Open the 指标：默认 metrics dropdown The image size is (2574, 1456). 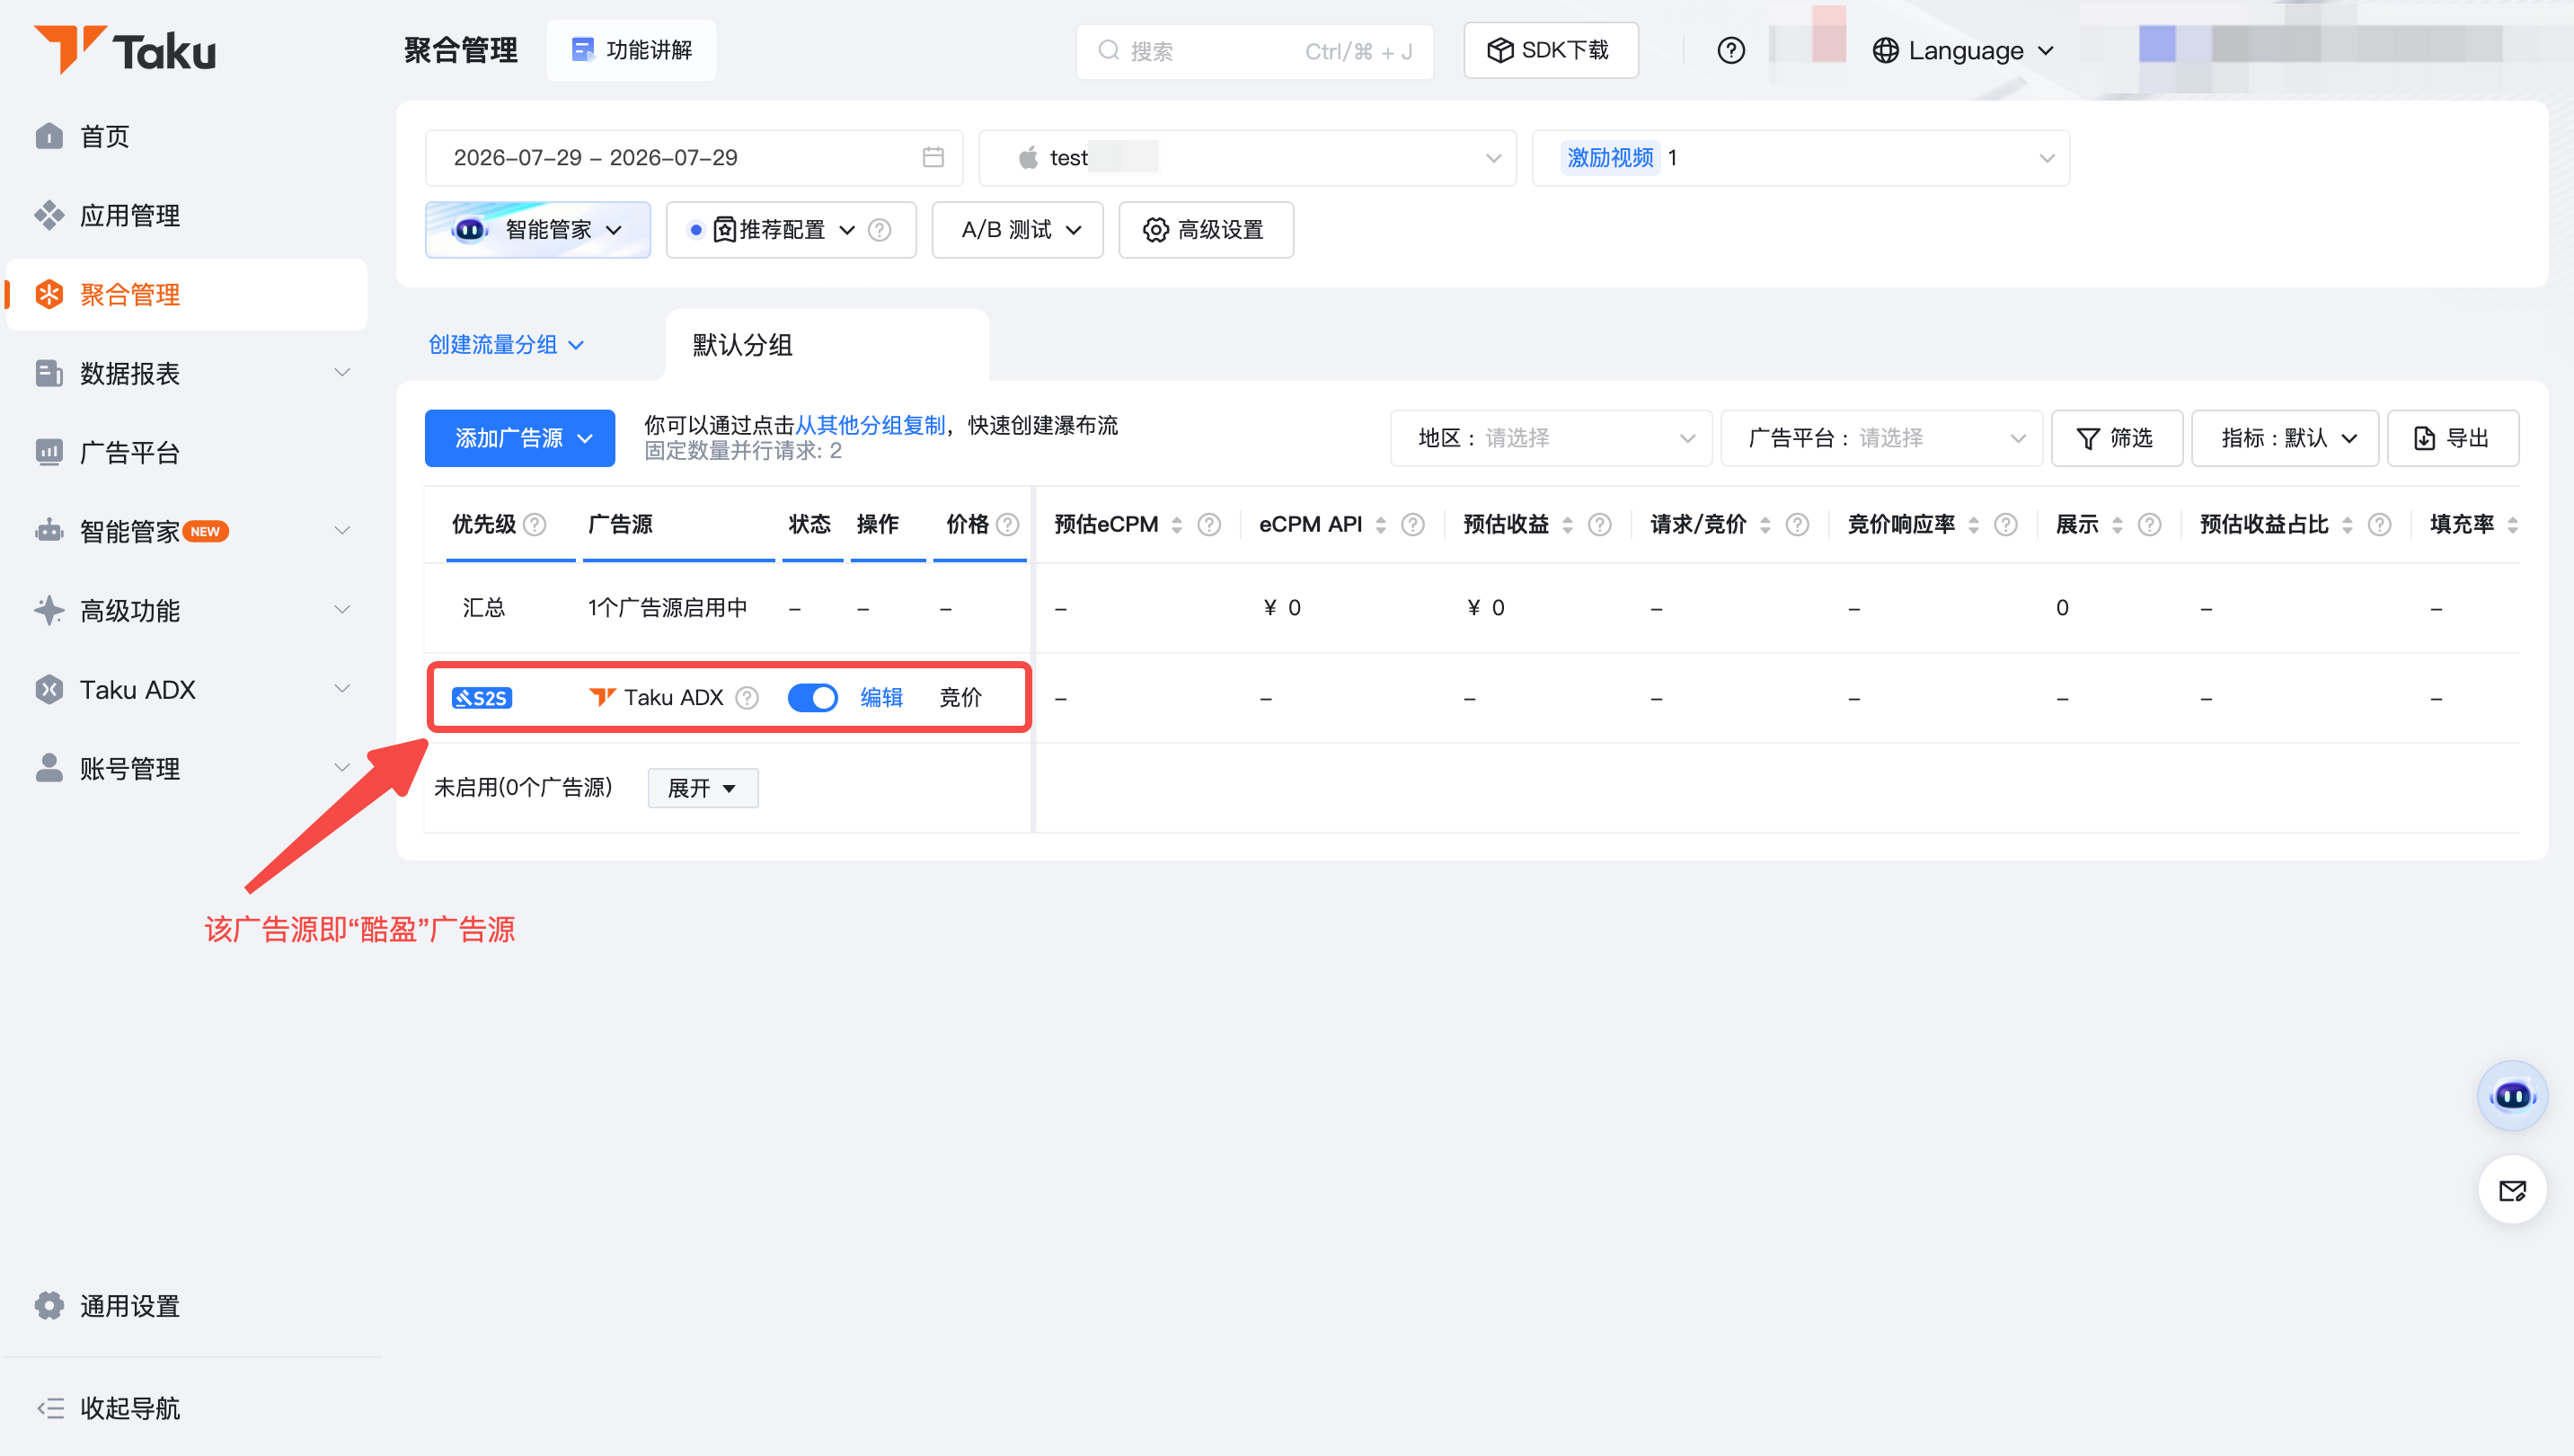[x=2284, y=438]
